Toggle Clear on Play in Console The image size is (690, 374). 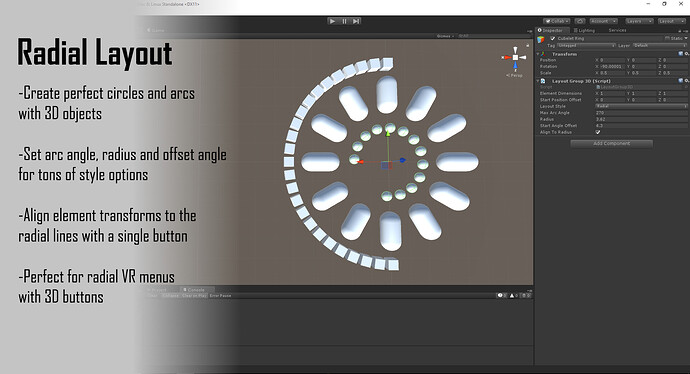pyautogui.click(x=195, y=296)
